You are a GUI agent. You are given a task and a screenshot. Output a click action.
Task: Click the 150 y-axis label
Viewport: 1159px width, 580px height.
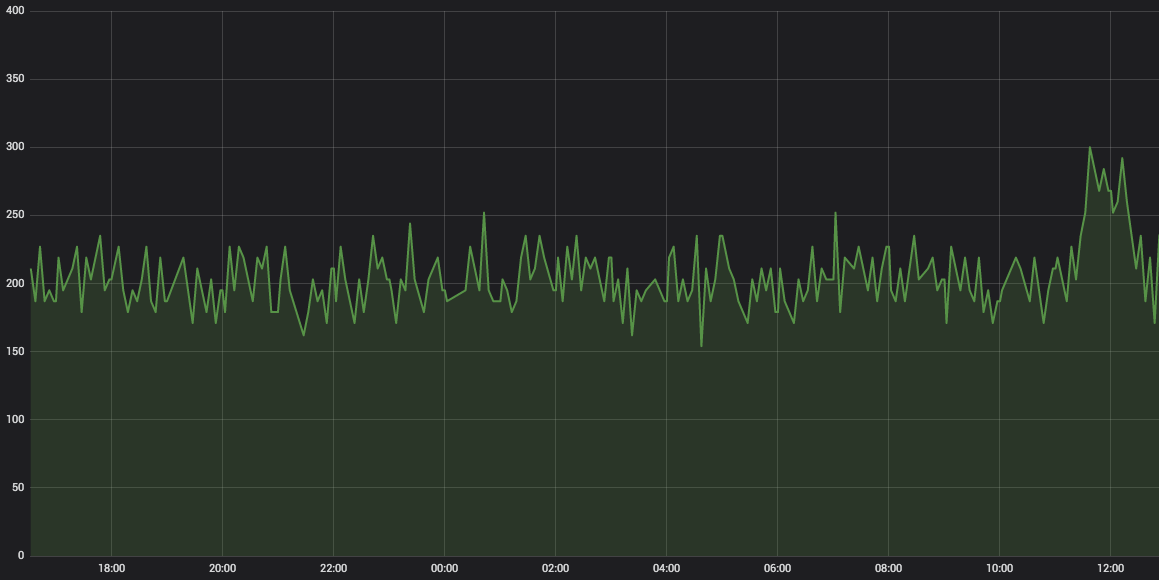15,351
